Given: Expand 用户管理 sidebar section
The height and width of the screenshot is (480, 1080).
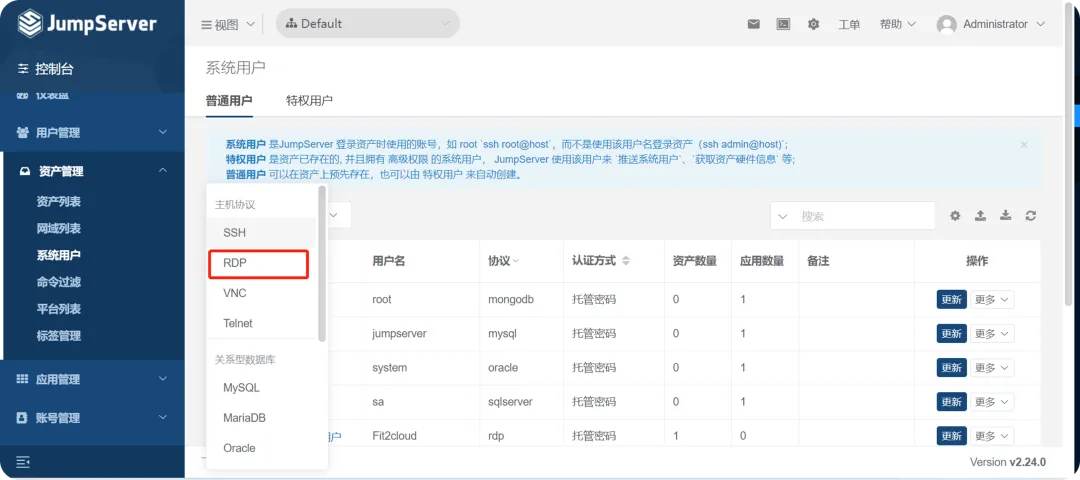Looking at the screenshot, I should tap(92, 132).
